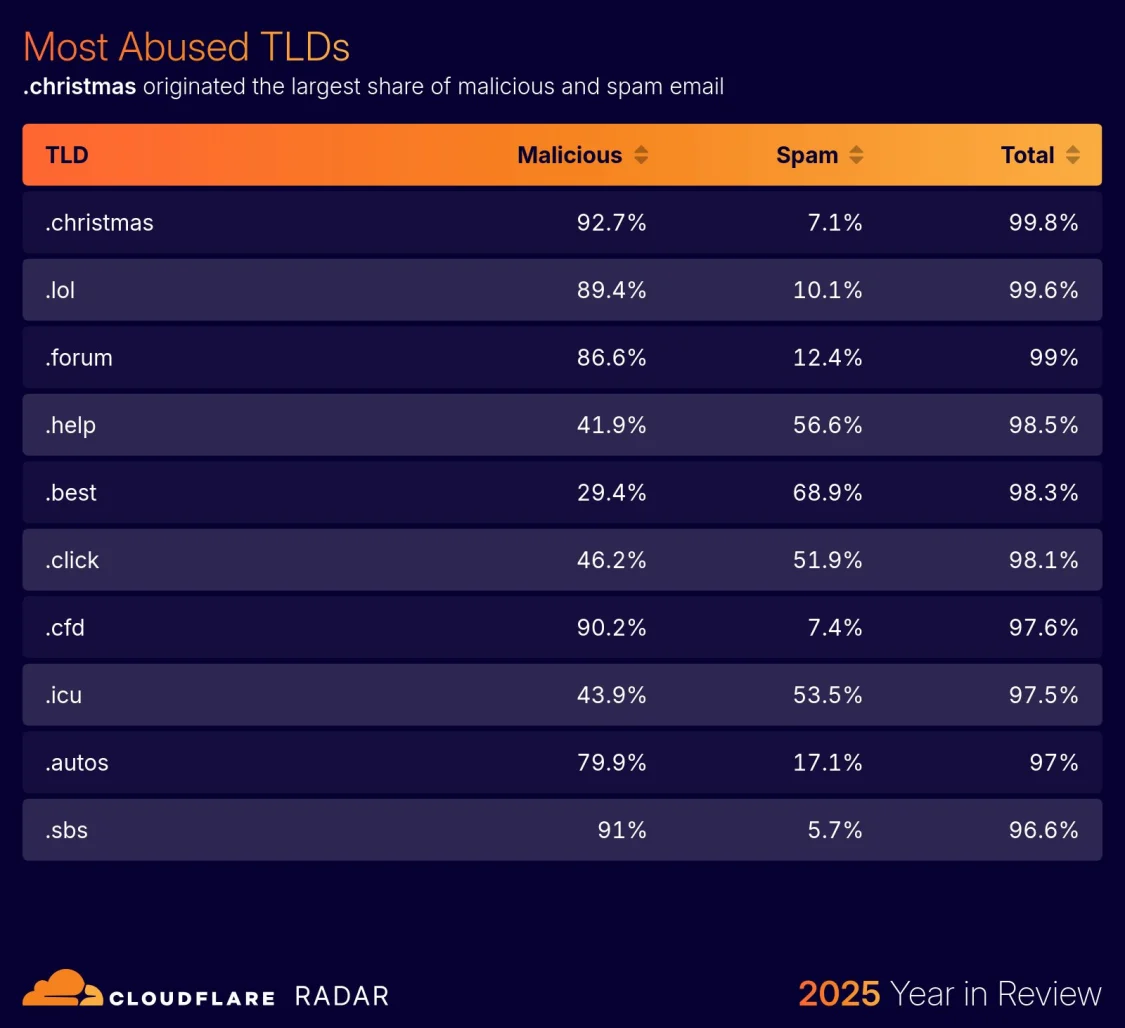Click the Total header label
The height and width of the screenshot is (1028, 1125).
pos(1027,155)
